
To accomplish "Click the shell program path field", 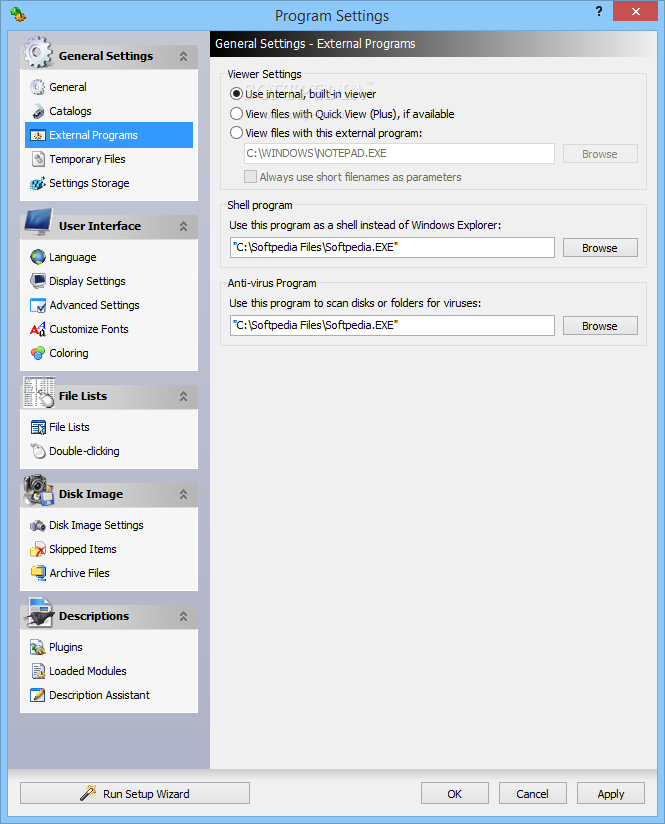I will [x=392, y=248].
